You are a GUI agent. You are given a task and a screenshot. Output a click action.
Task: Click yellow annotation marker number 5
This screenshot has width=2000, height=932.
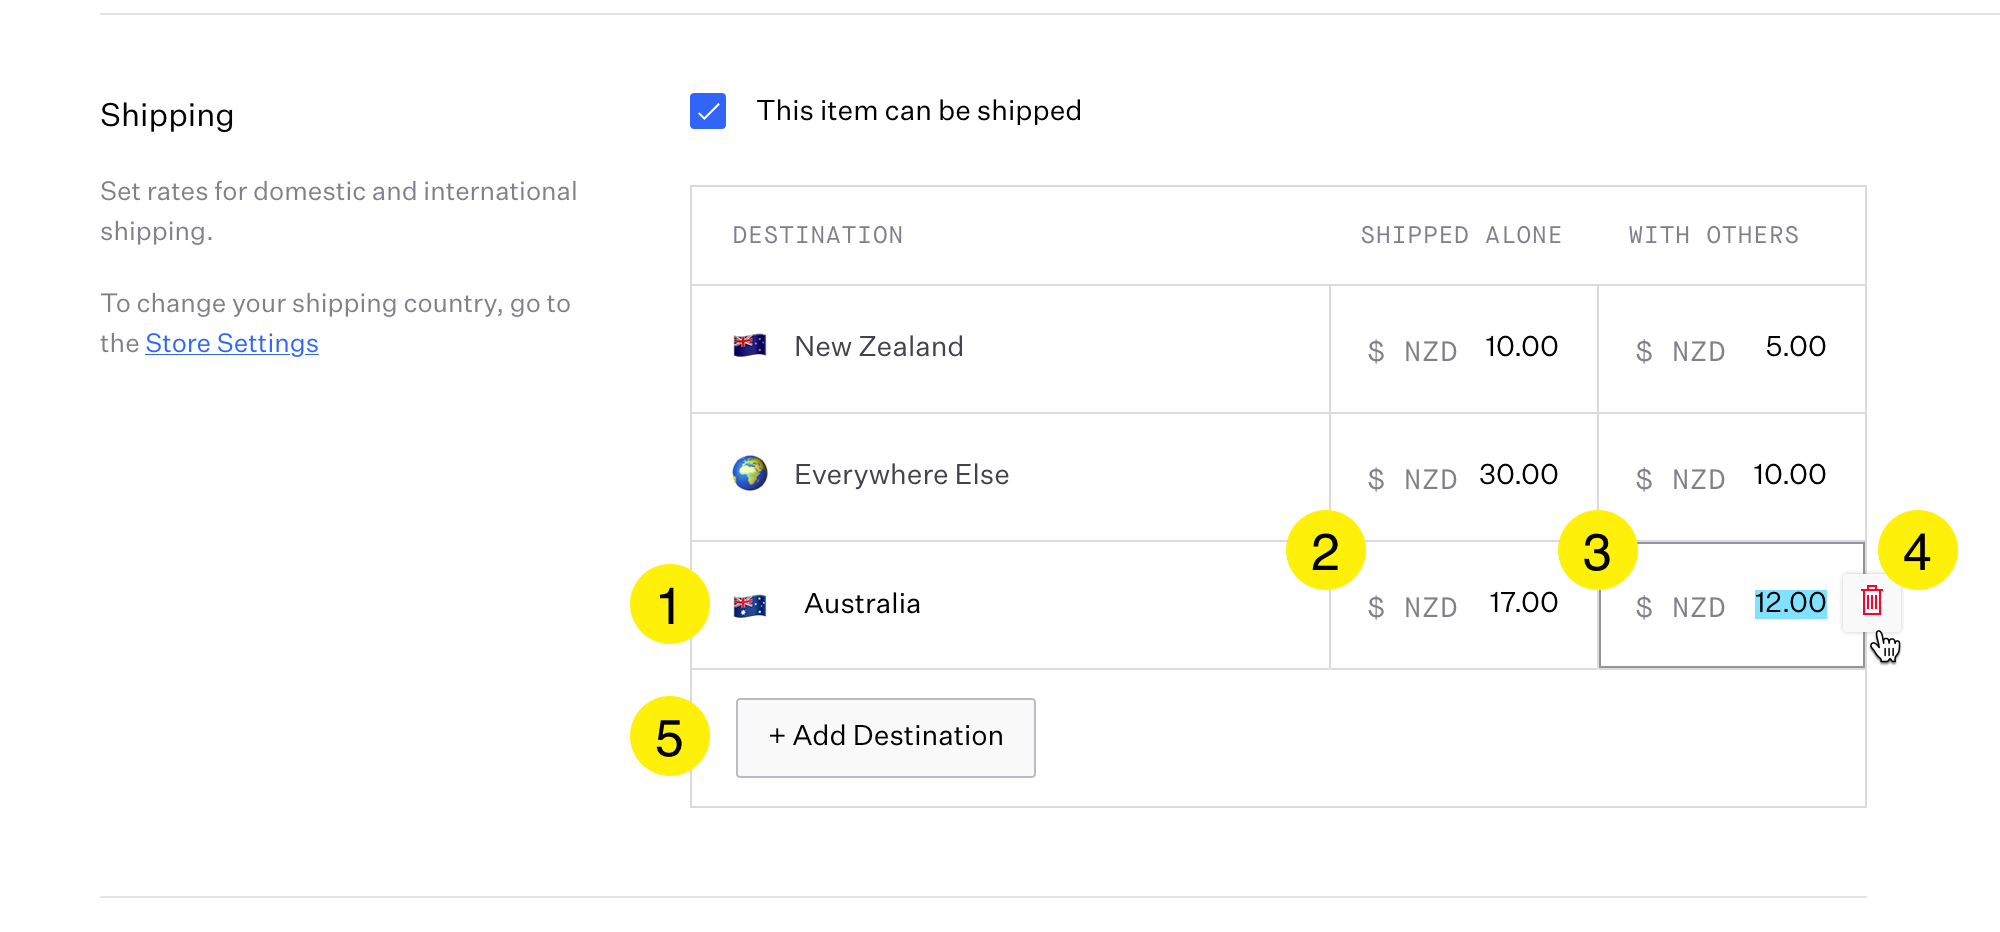click(x=669, y=736)
